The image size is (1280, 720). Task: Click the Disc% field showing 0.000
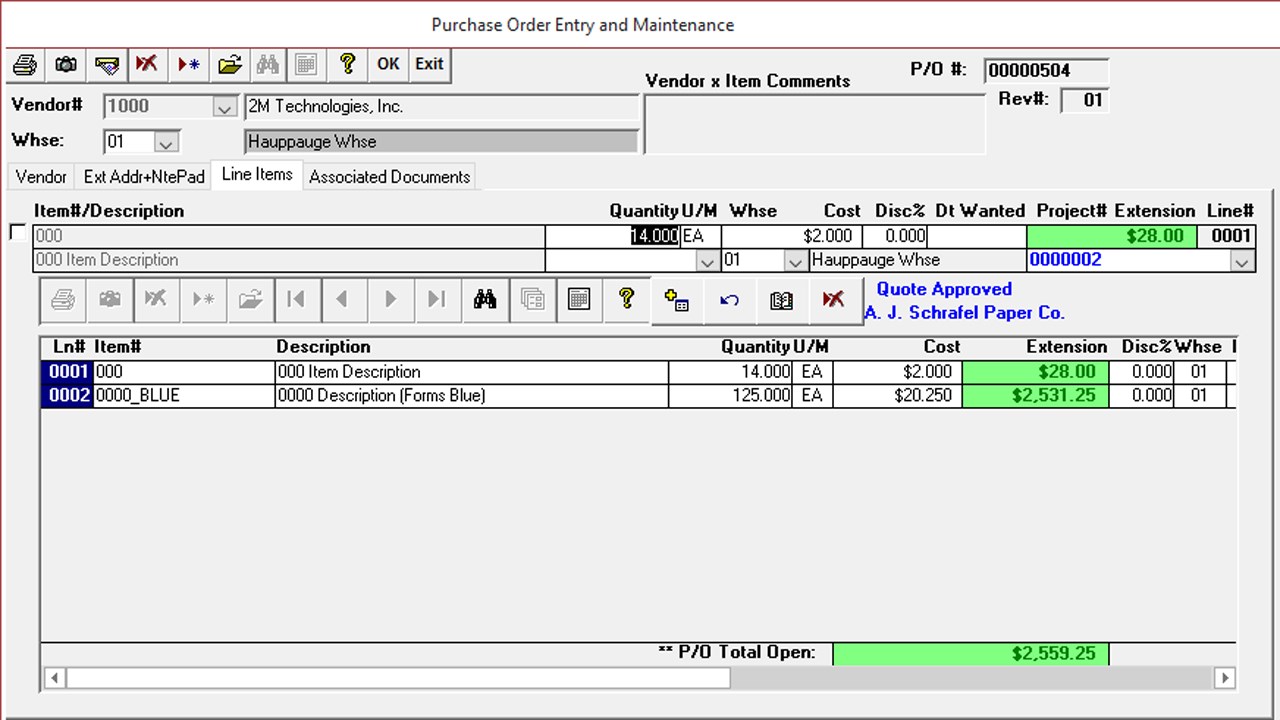click(893, 236)
